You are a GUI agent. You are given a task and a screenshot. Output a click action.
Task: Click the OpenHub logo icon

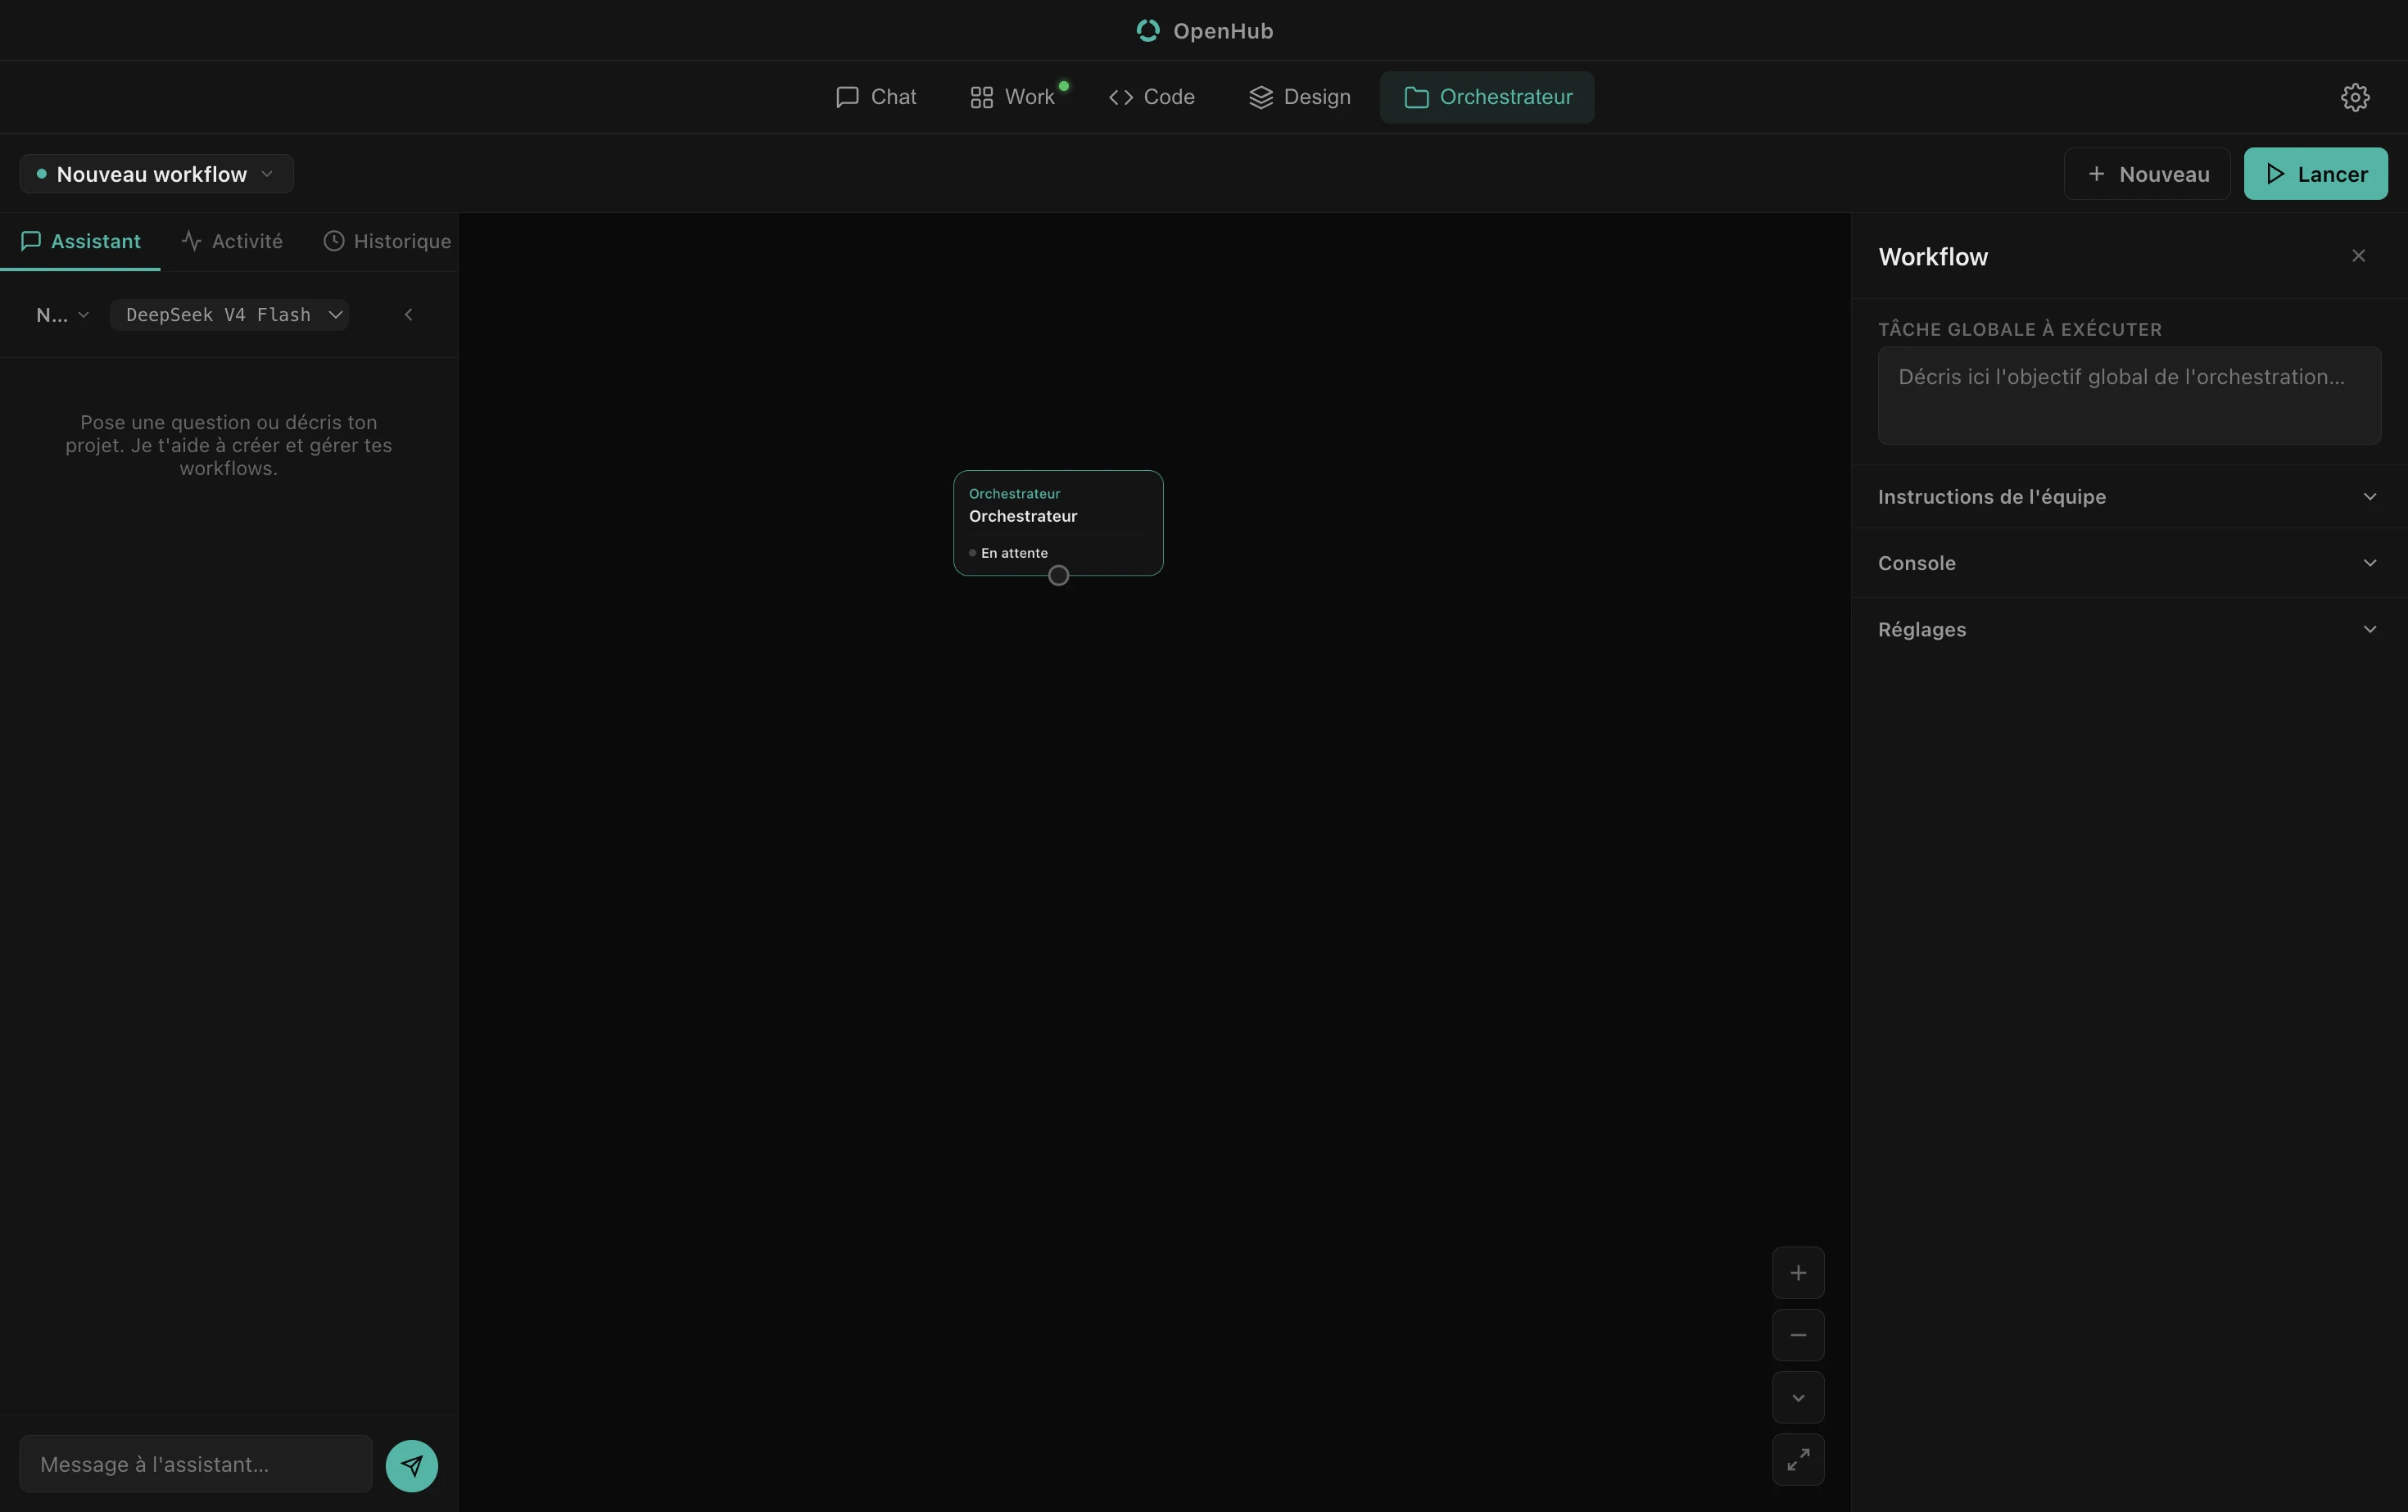click(1148, 31)
